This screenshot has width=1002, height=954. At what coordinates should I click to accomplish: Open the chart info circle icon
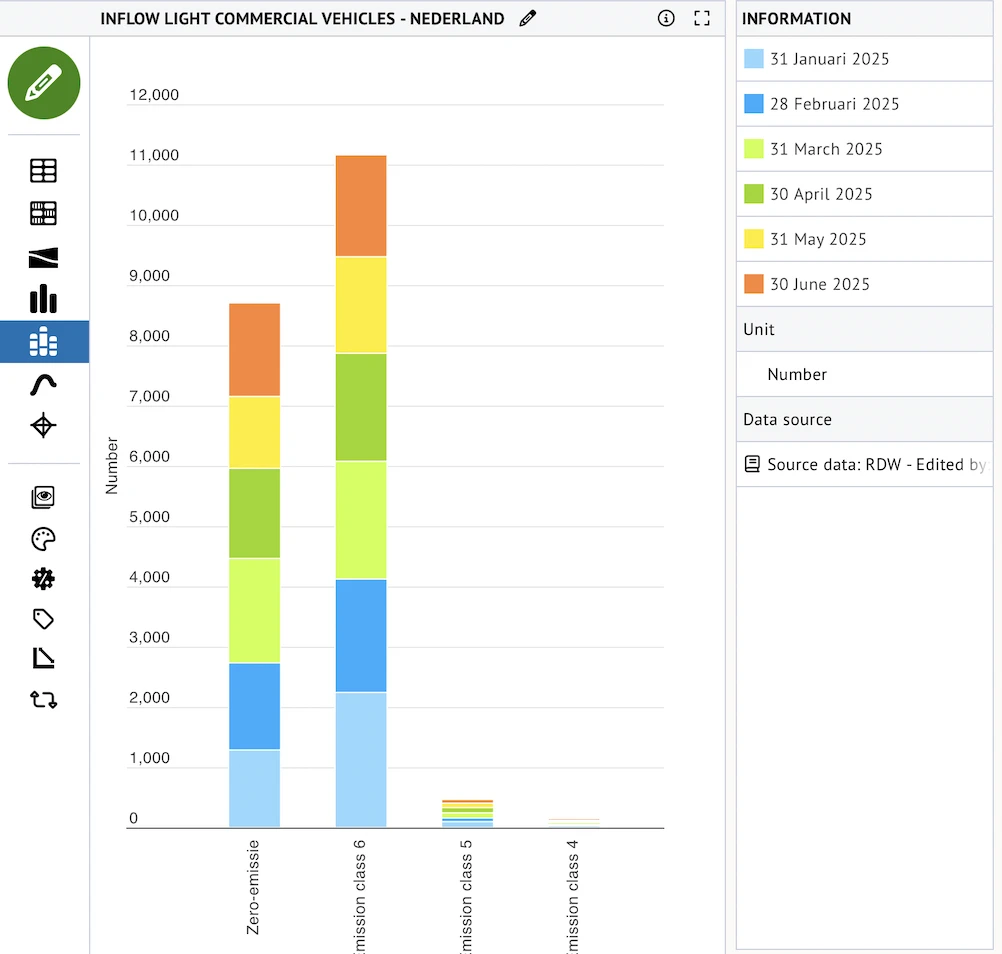(x=666, y=19)
